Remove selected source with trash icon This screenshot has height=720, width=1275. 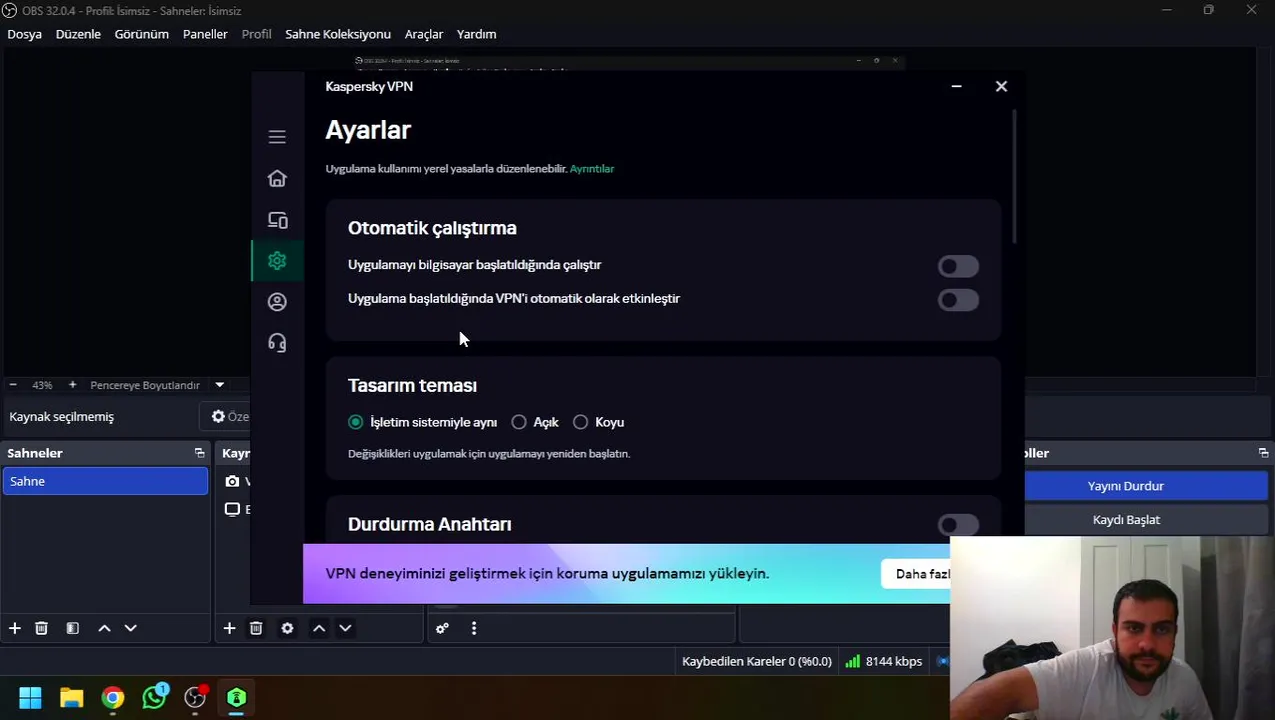tap(256, 628)
